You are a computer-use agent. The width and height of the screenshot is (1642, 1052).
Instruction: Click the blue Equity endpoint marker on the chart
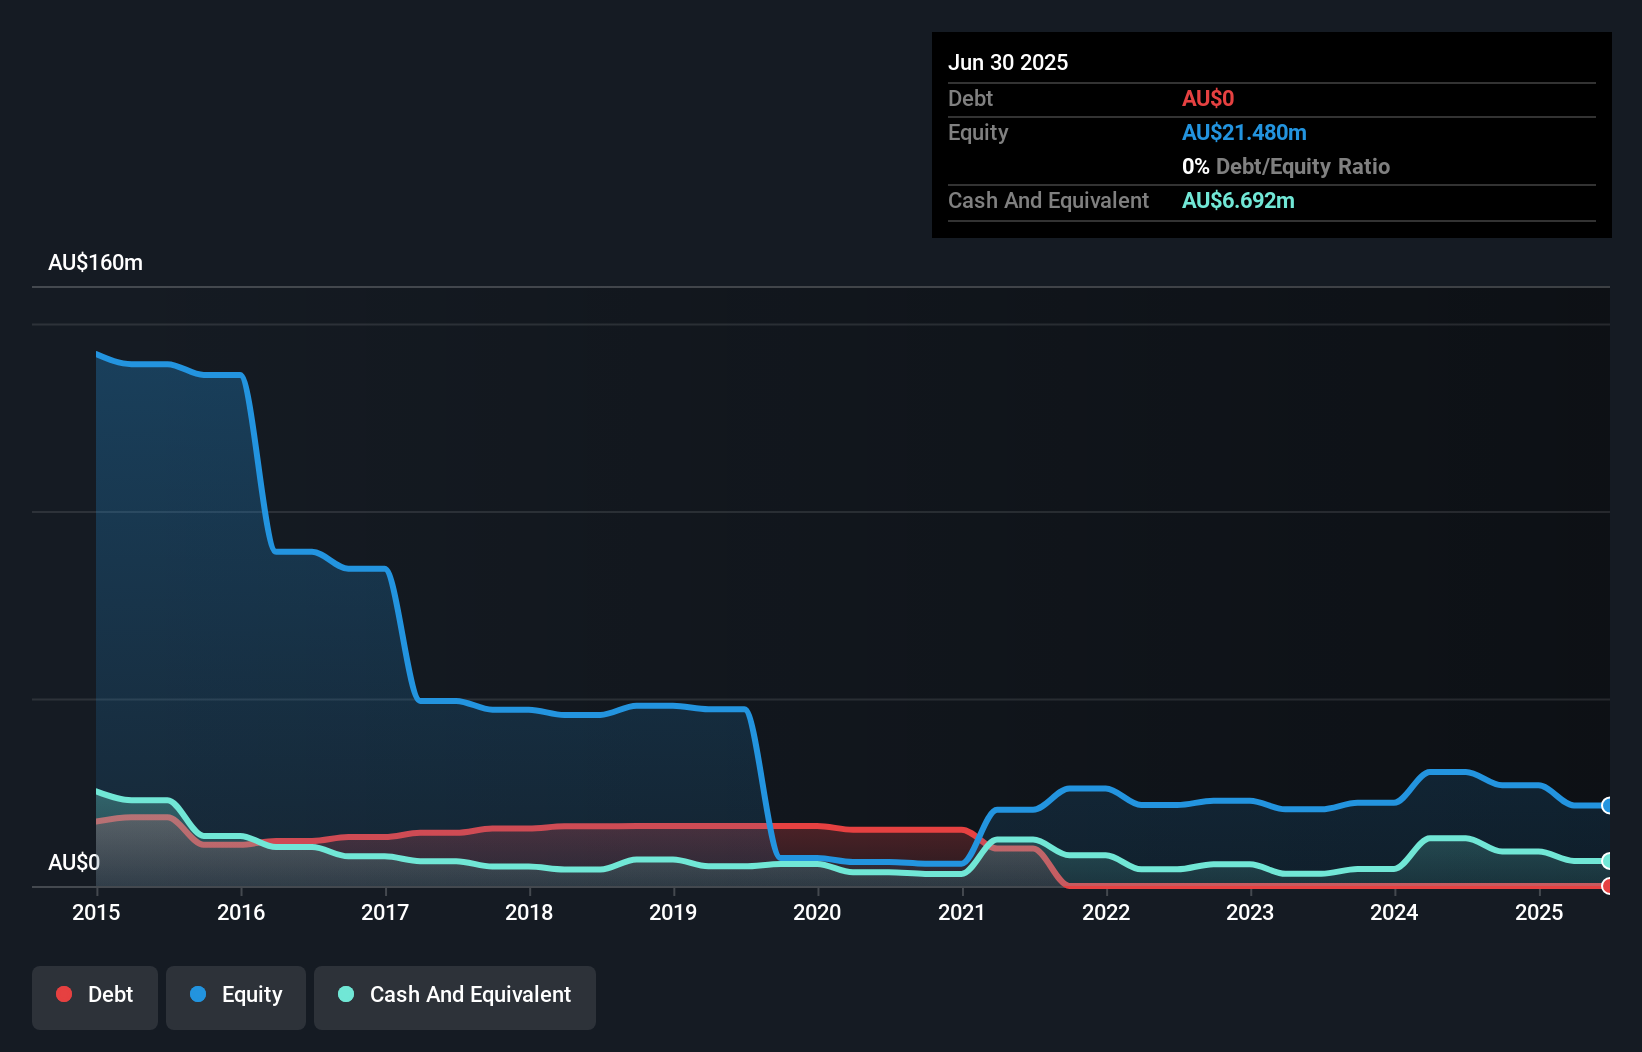pos(1607,805)
